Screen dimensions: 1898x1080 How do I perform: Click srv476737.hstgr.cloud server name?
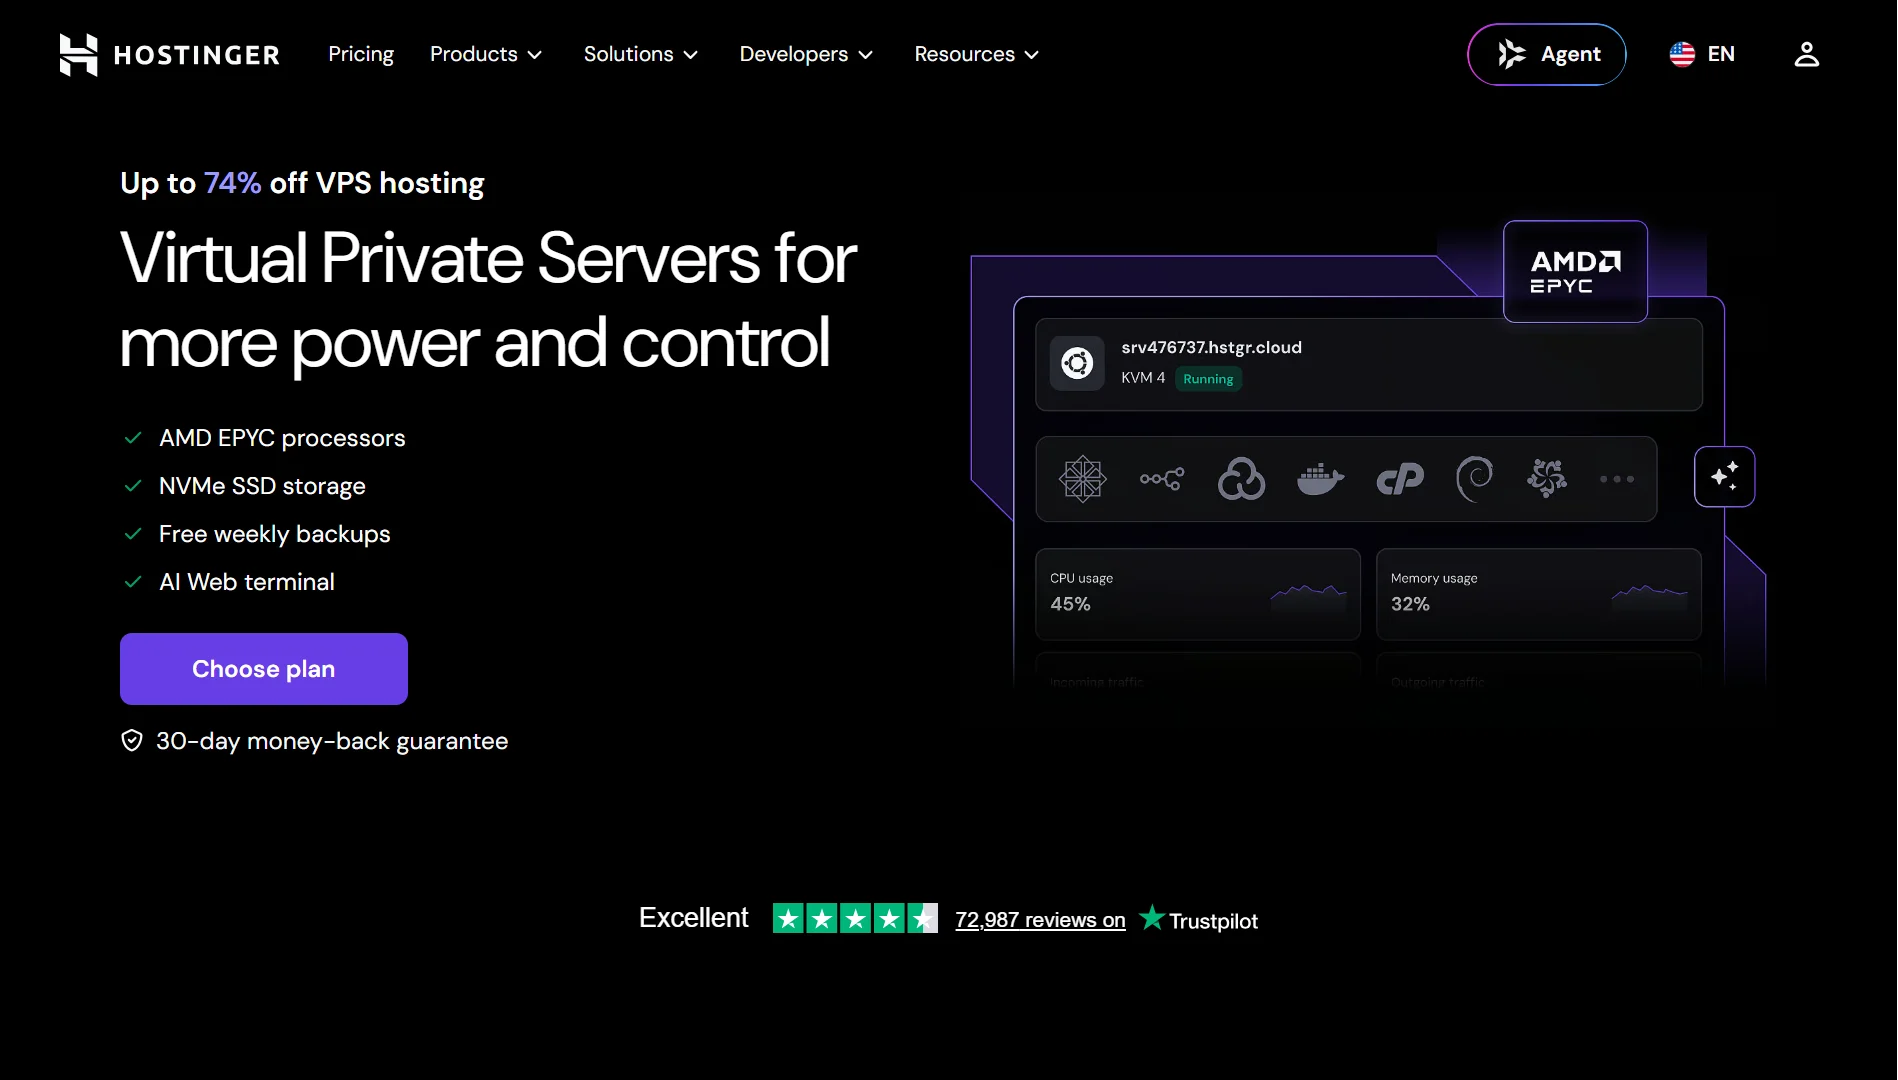1211,347
